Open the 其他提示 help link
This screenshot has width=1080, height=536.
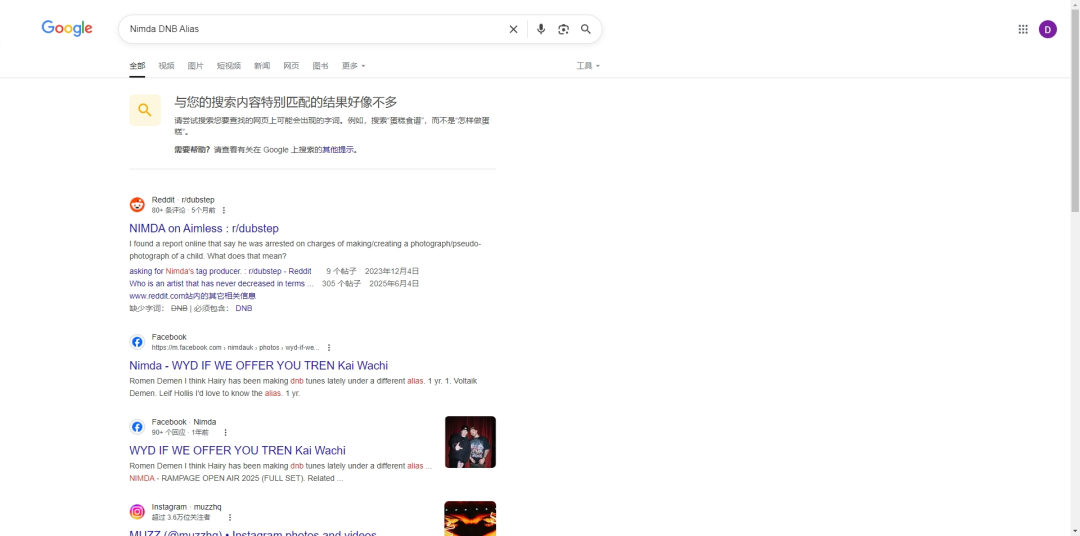(x=339, y=149)
